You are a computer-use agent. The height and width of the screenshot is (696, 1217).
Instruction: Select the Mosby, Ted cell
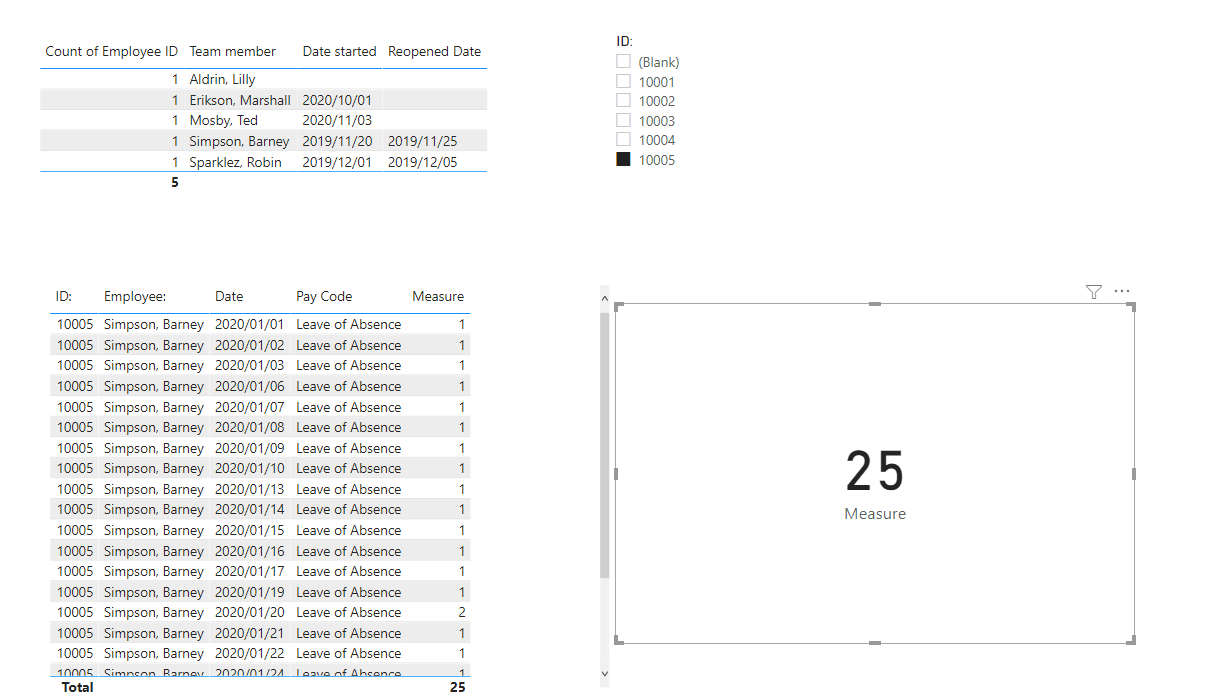[224, 120]
